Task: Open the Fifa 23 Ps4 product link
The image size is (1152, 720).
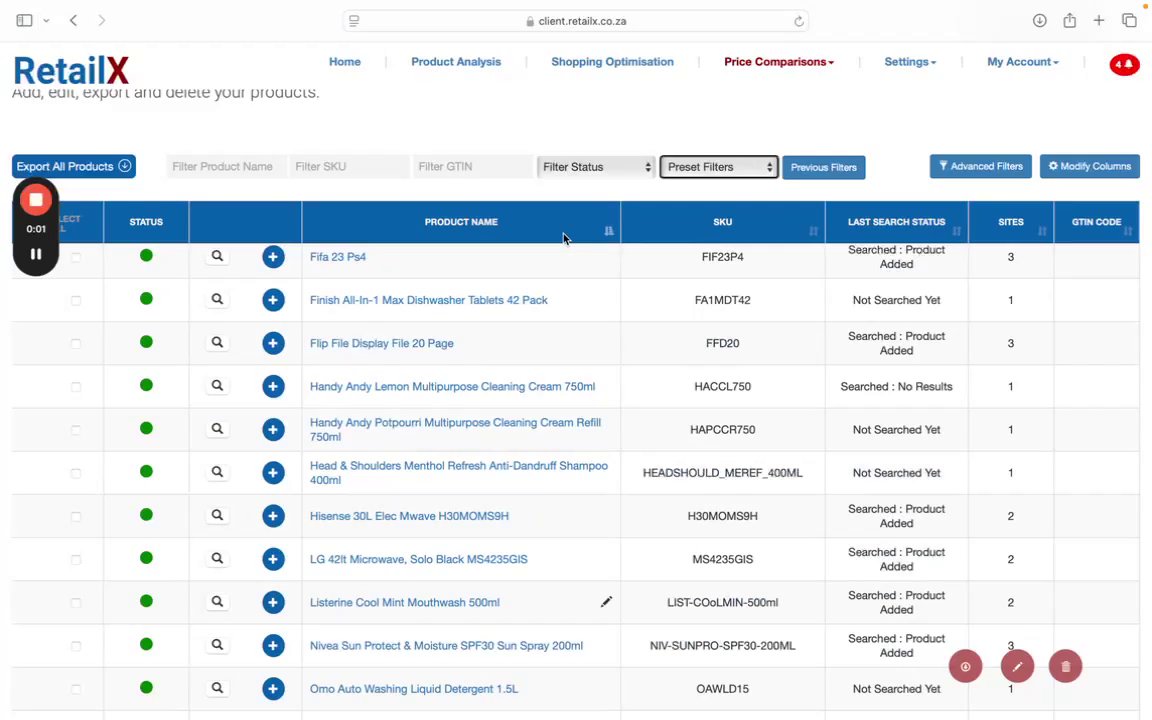Action: (337, 257)
